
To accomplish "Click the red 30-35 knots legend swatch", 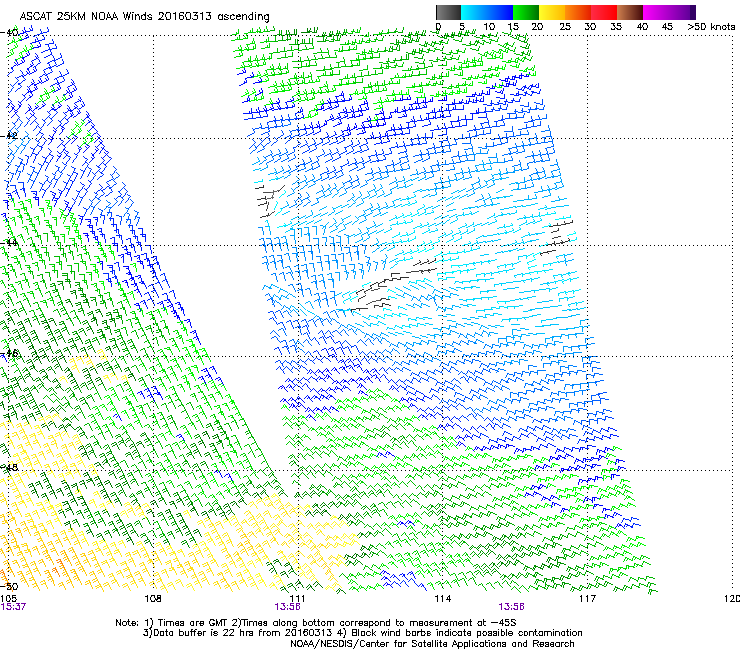I will (604, 12).
